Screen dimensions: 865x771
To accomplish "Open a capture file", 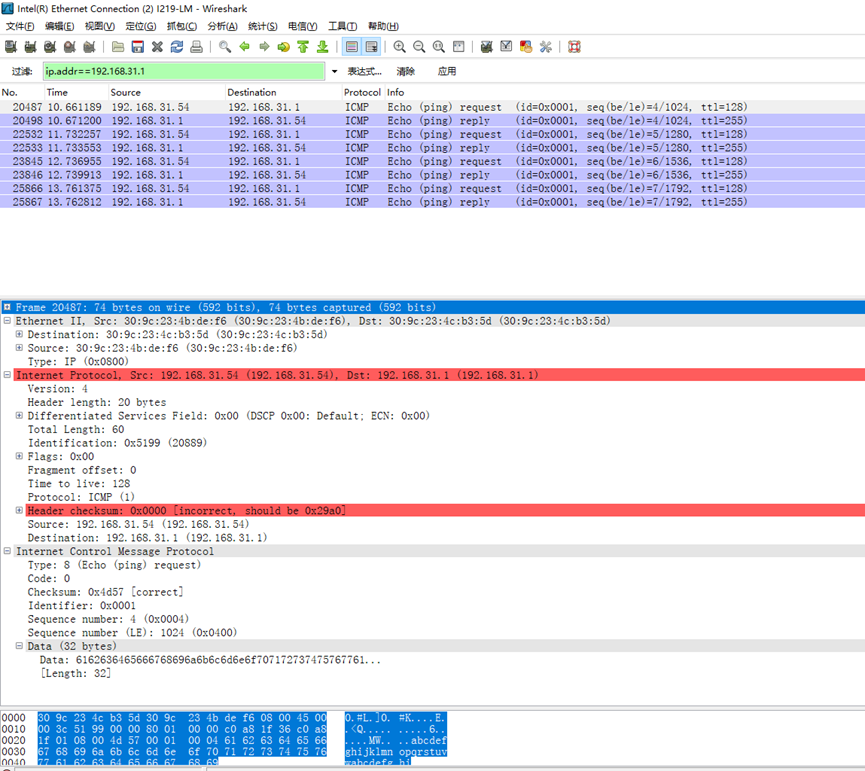I will pos(118,47).
